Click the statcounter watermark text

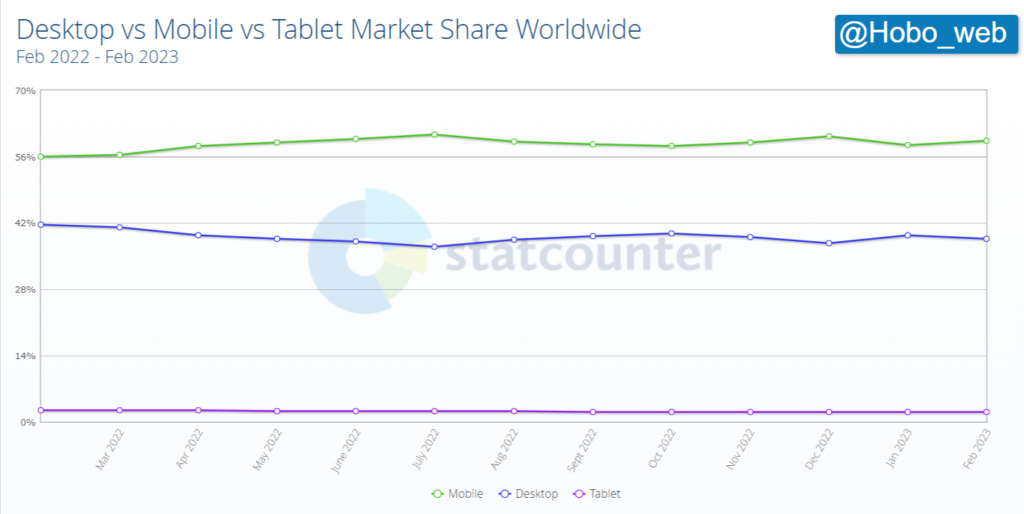coord(582,257)
